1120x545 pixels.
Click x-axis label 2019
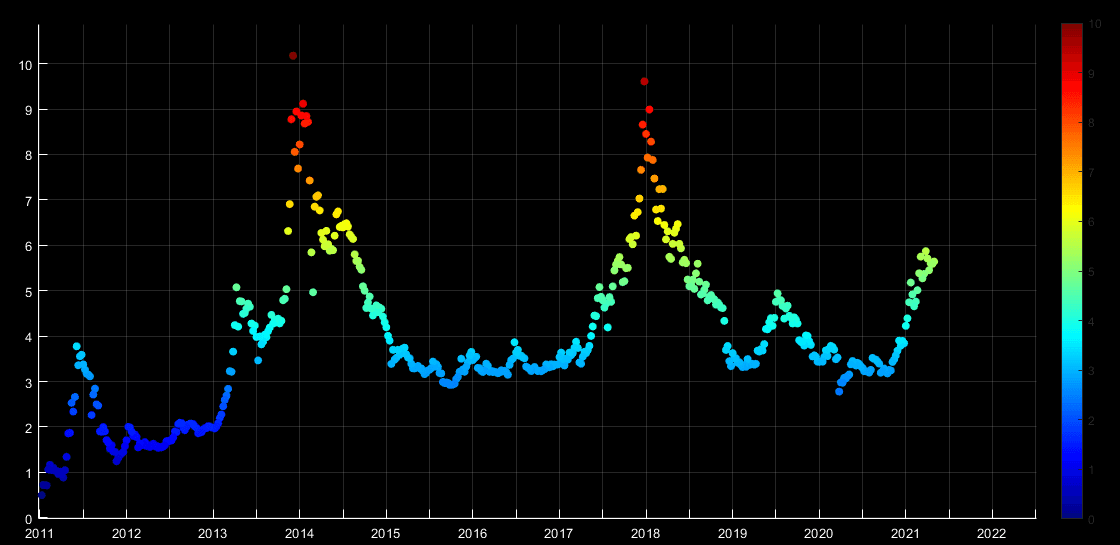click(x=732, y=534)
